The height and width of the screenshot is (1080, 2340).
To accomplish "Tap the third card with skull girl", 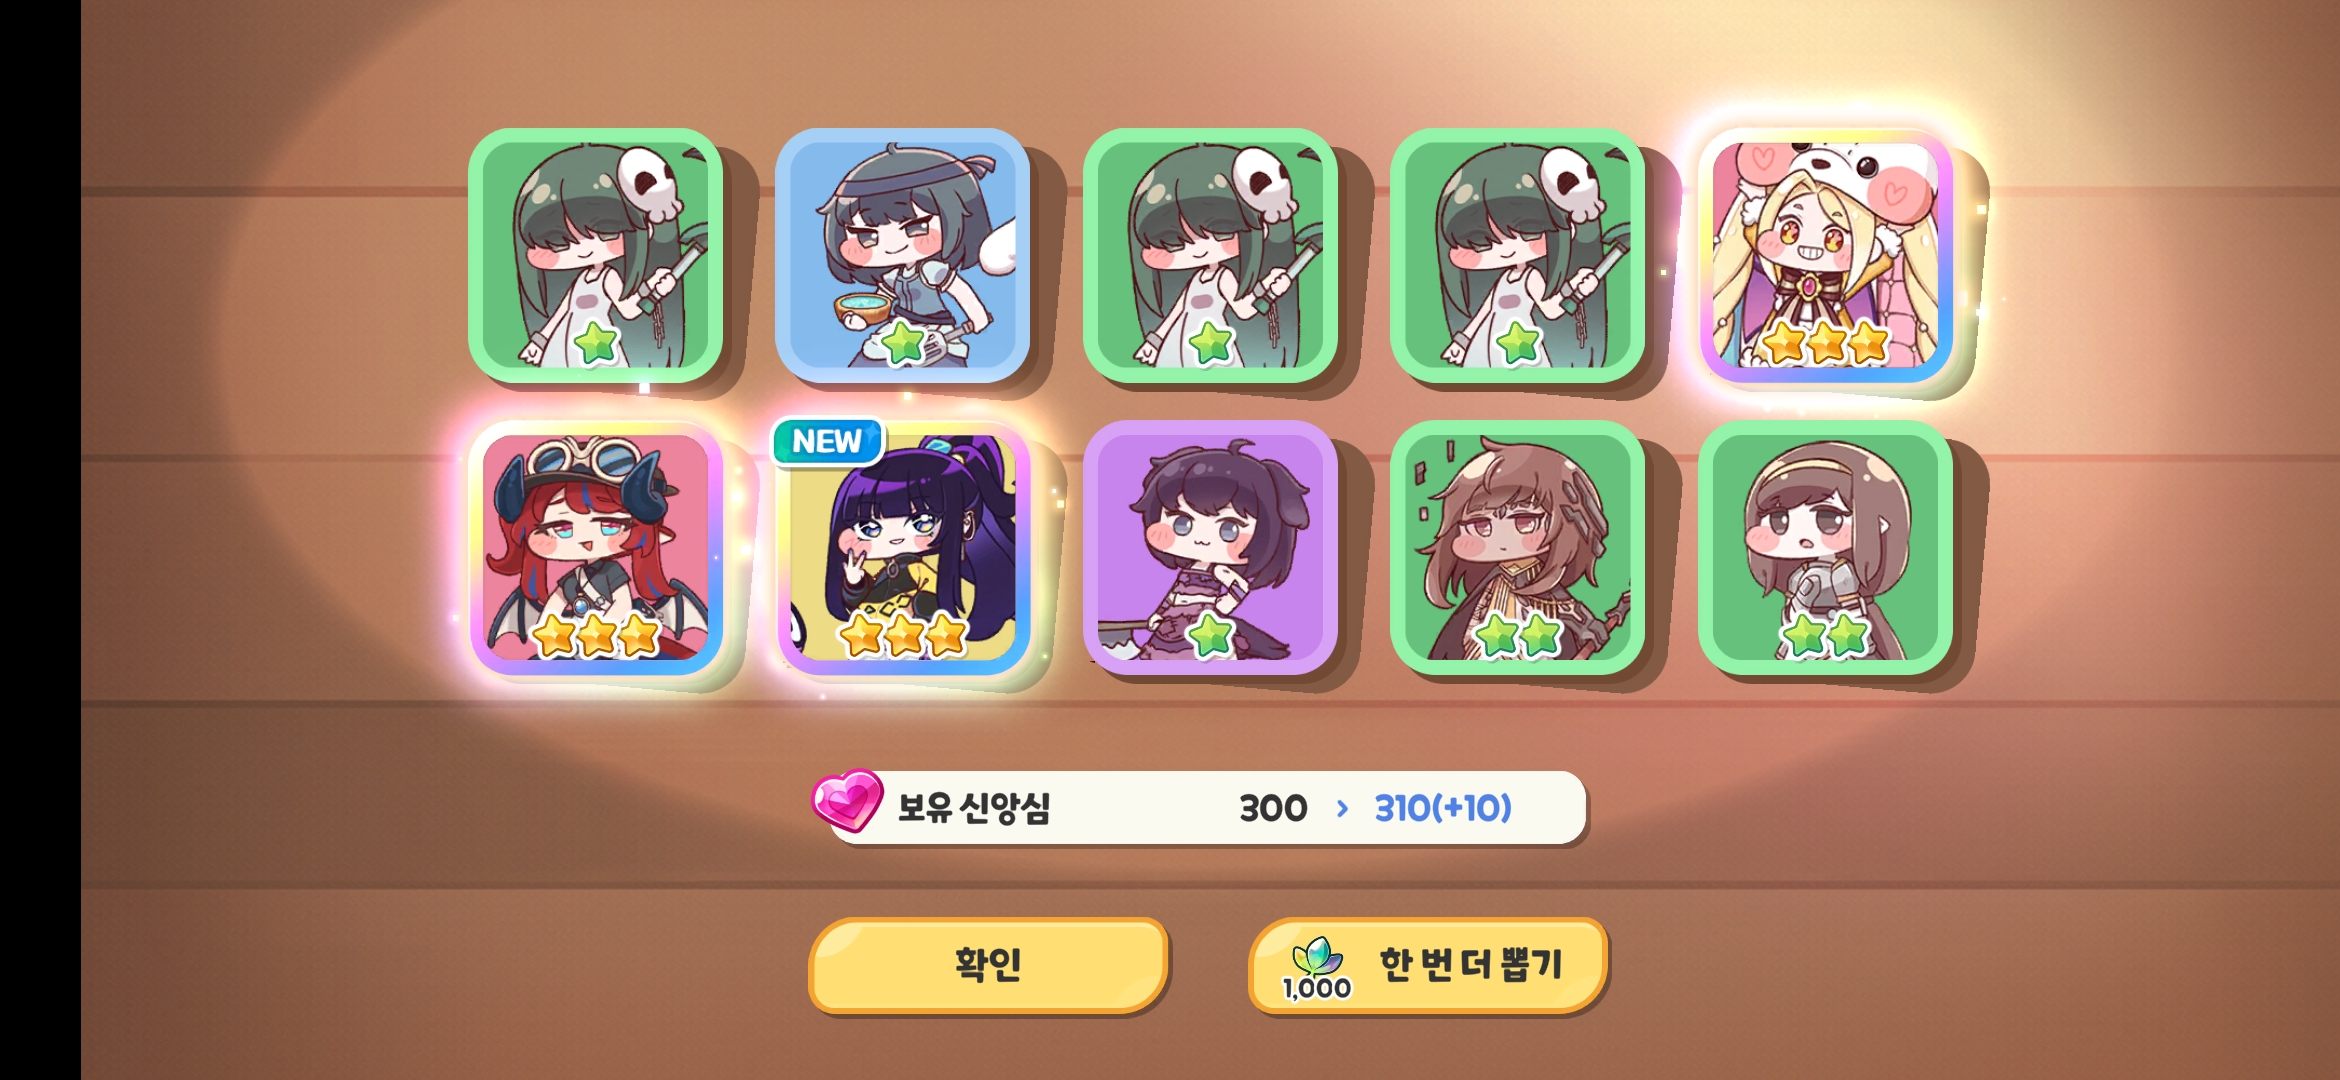I will click(x=1210, y=255).
